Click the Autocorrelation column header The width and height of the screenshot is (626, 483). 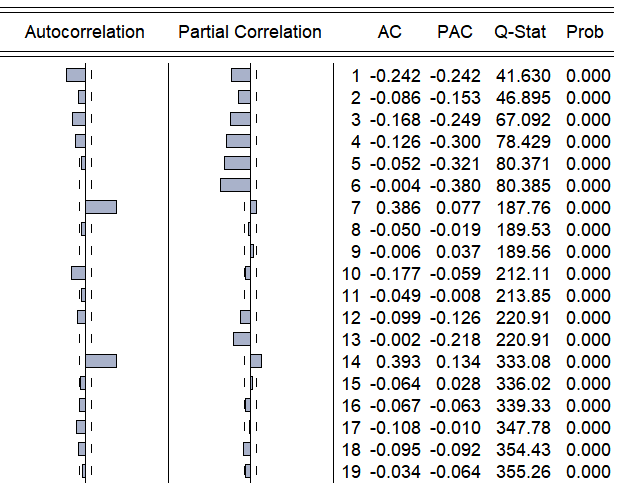coord(84,32)
